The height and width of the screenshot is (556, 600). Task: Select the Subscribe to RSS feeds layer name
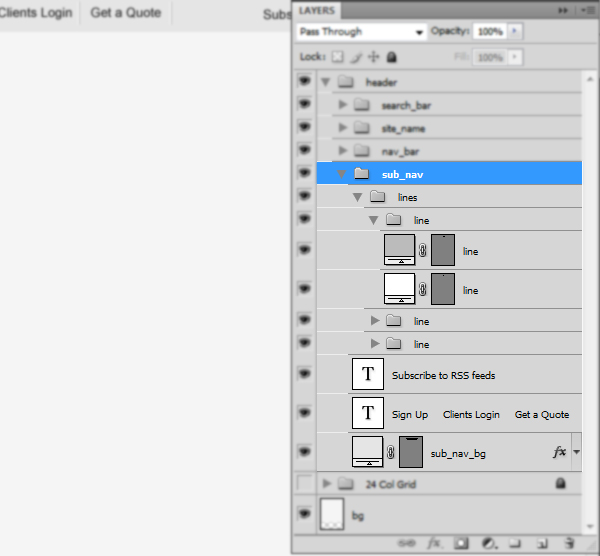point(443,375)
